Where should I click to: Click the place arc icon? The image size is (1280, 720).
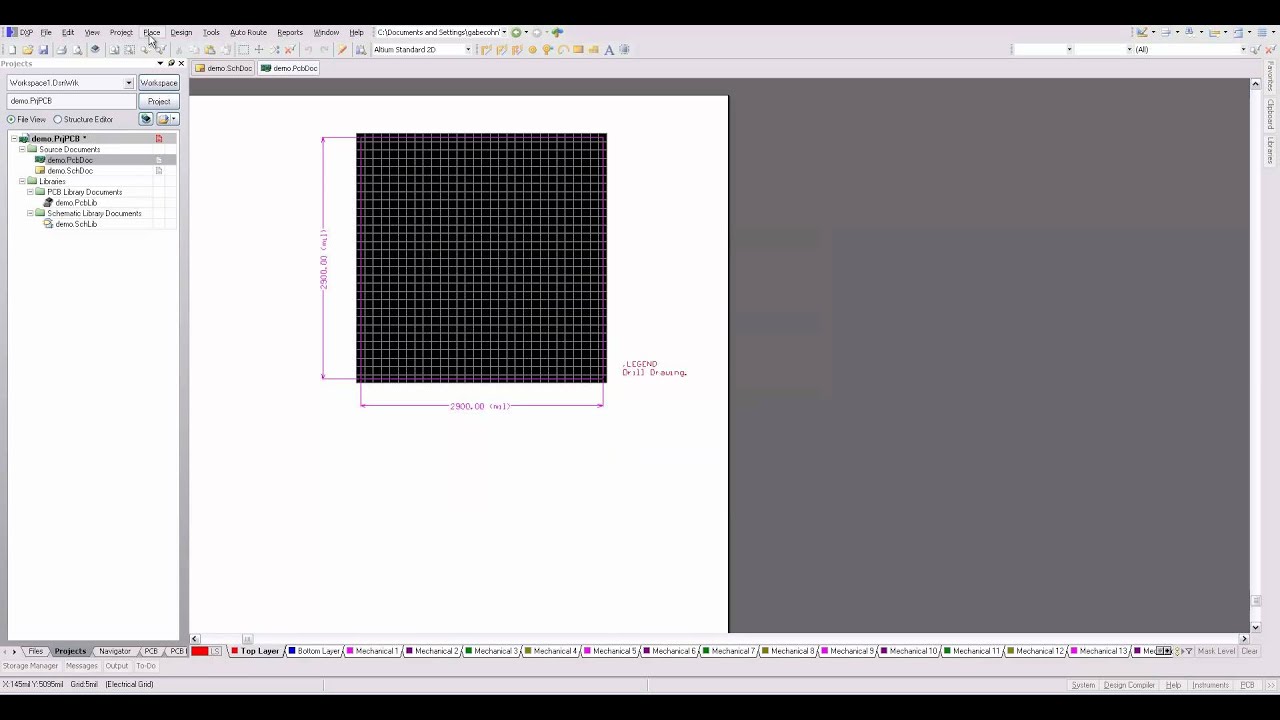pos(563,49)
